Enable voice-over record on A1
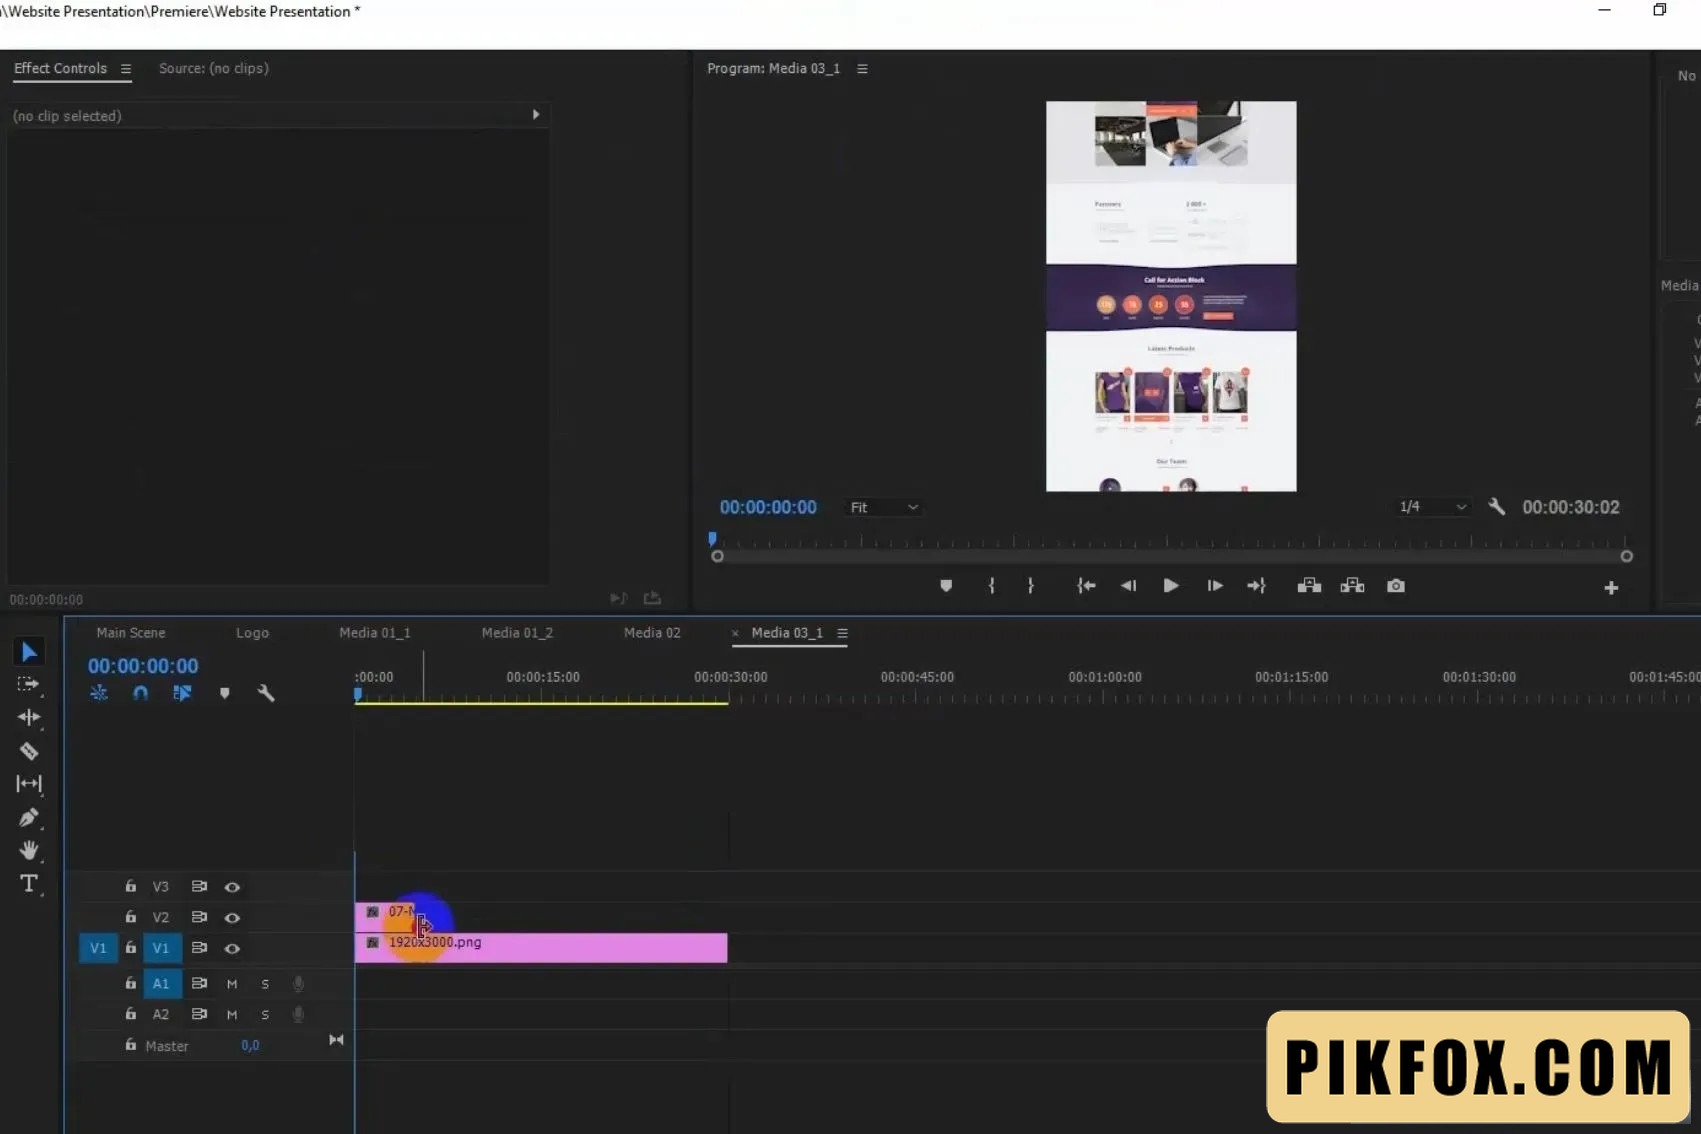Screen dimensions: 1701x1134 (x=298, y=984)
